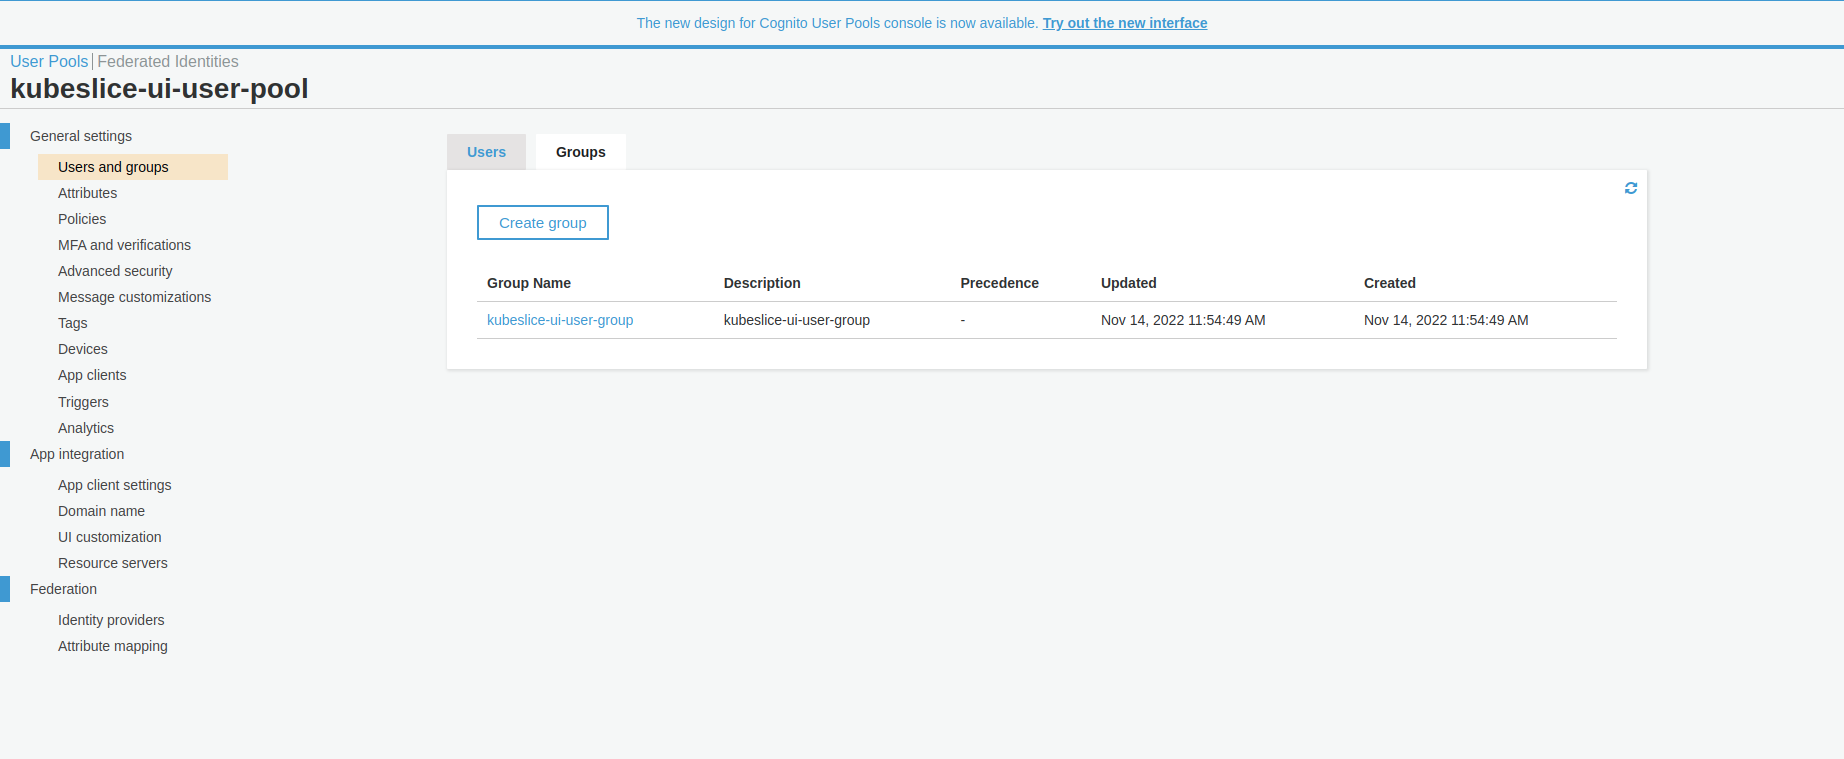Open the kubeslice-ui-user-group link
The width and height of the screenshot is (1844, 759).
[560, 320]
